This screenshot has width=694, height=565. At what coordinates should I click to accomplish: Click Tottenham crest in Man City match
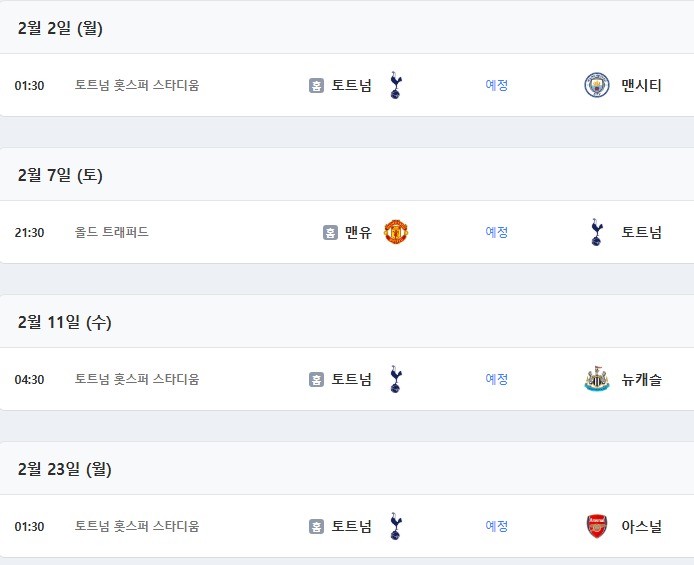coord(395,85)
